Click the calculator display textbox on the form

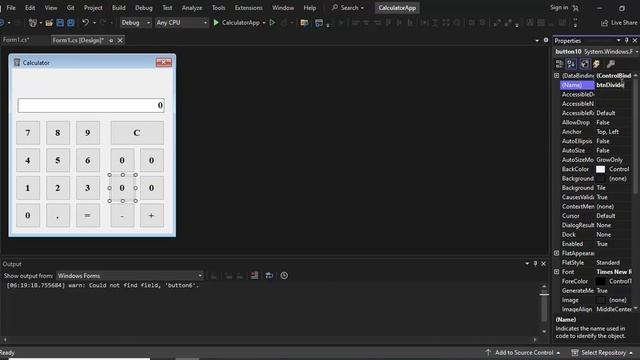coord(91,105)
